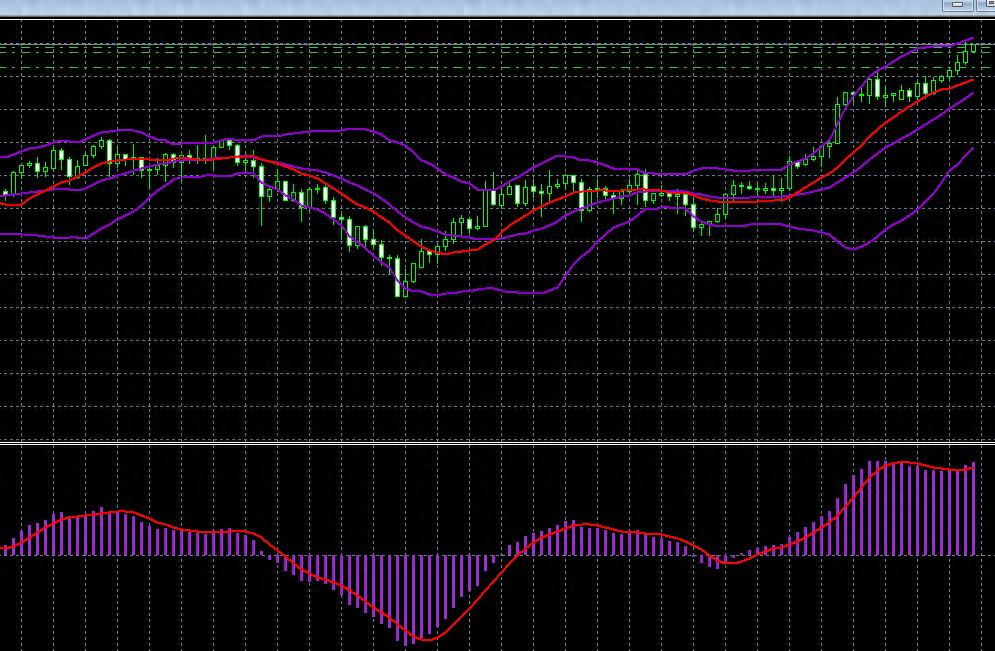Click the lowest candlestick at price bottom

pyautogui.click(x=403, y=288)
